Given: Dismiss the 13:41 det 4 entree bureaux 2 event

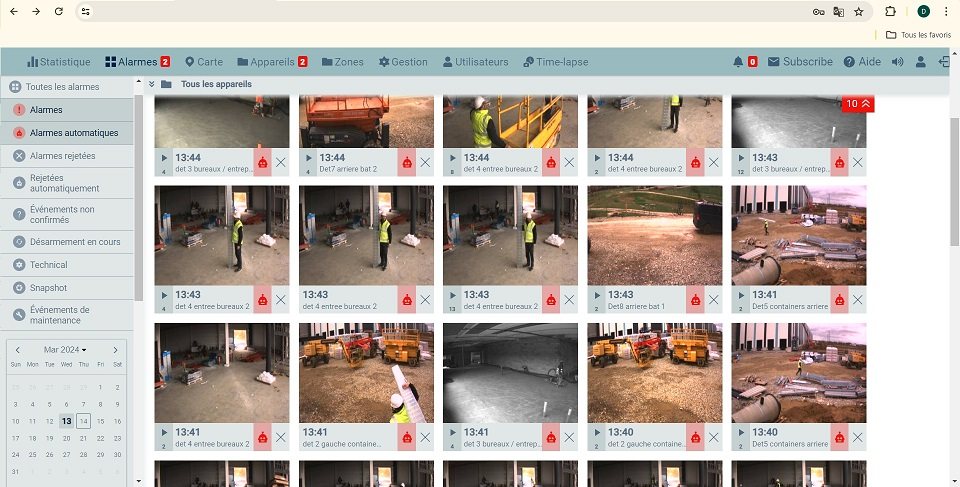Looking at the screenshot, I should pyautogui.click(x=280, y=437).
